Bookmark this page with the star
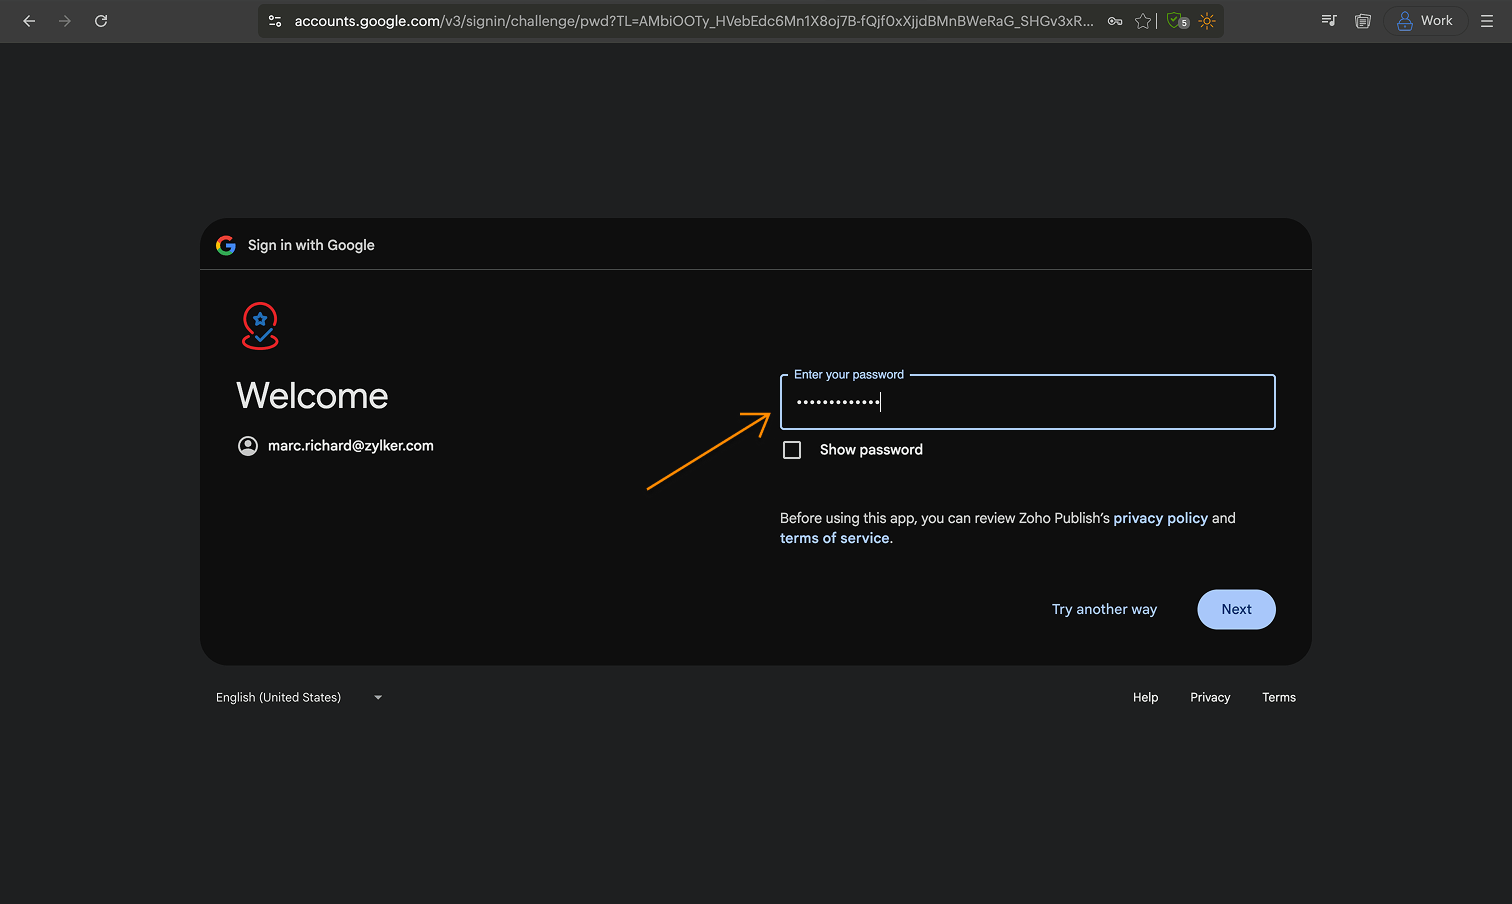 coord(1143,21)
